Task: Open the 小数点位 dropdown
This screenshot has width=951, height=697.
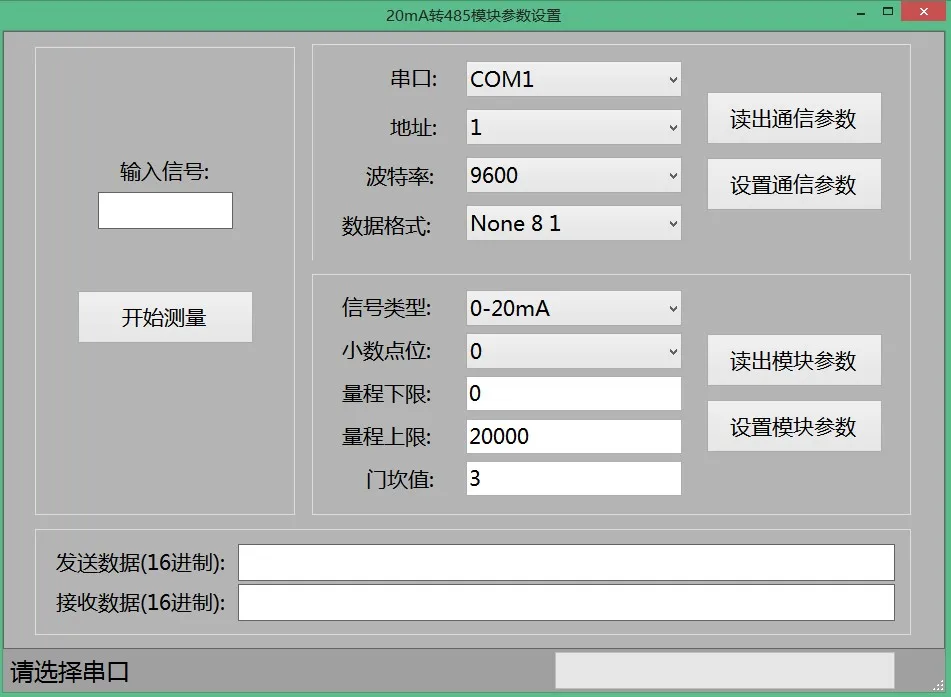Action: pyautogui.click(x=573, y=351)
